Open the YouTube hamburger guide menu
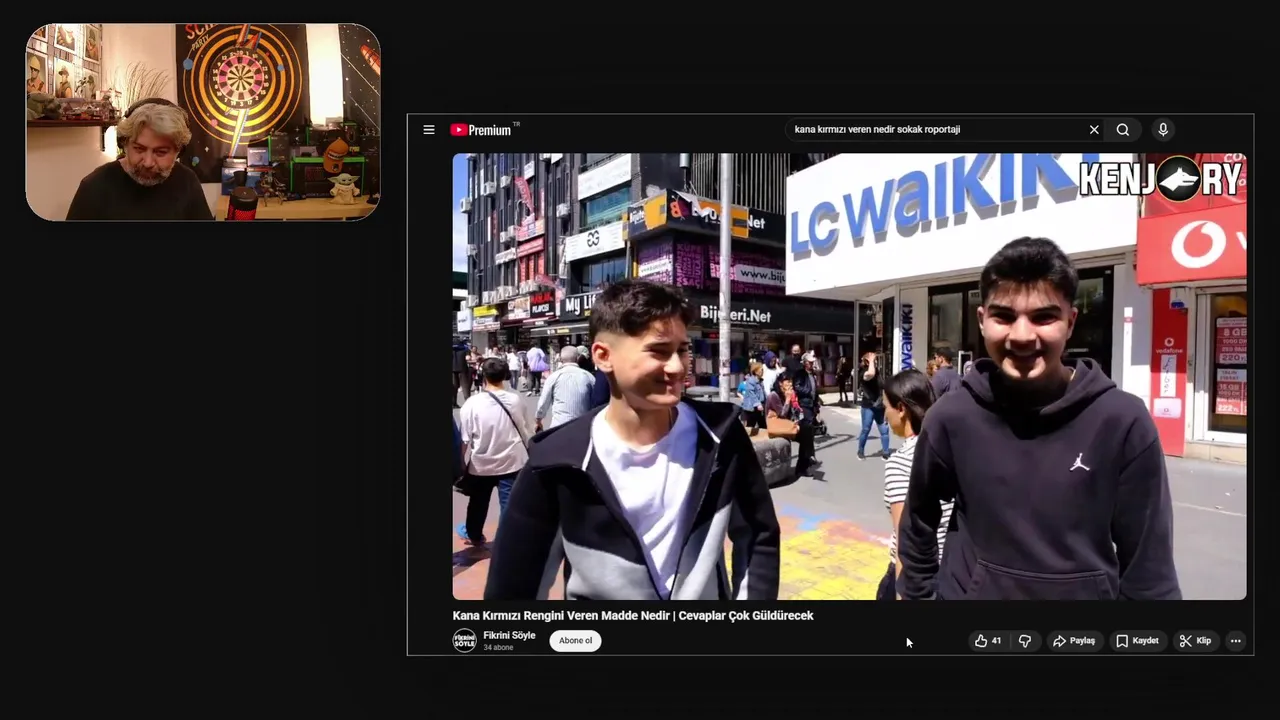Image resolution: width=1280 pixels, height=720 pixels. (x=429, y=130)
